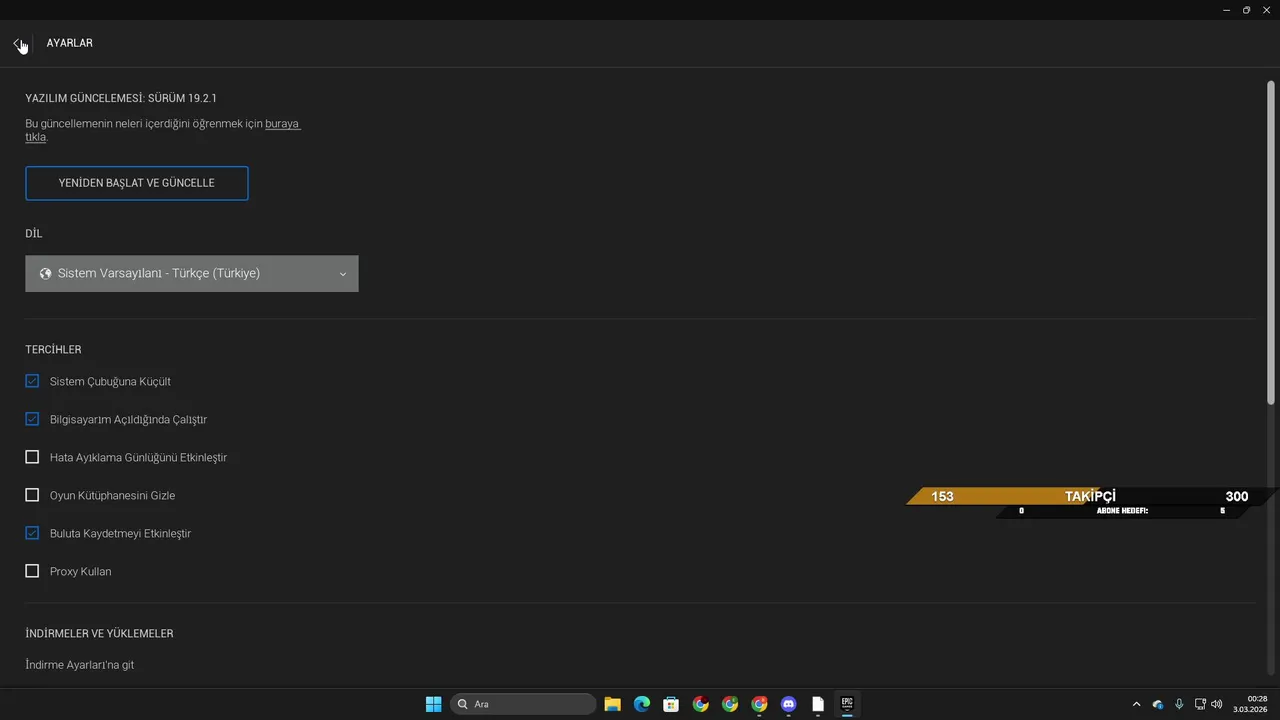
Task: Click the İNDİRMELER VE YÜKLEMELER heading
Action: [99, 634]
